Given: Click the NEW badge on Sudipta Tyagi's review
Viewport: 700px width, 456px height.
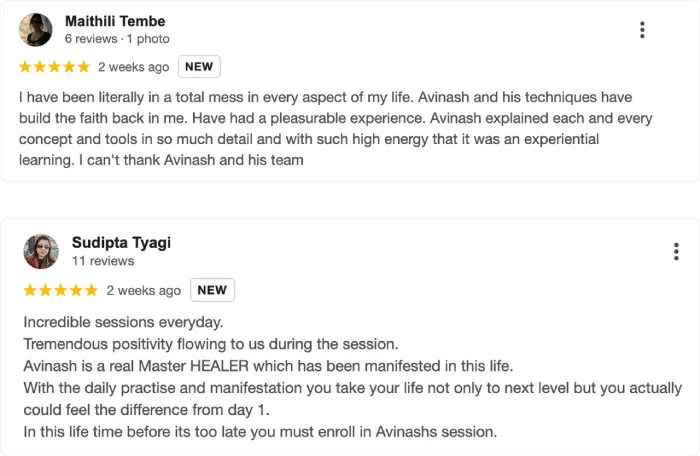Looking at the screenshot, I should click(x=212, y=290).
